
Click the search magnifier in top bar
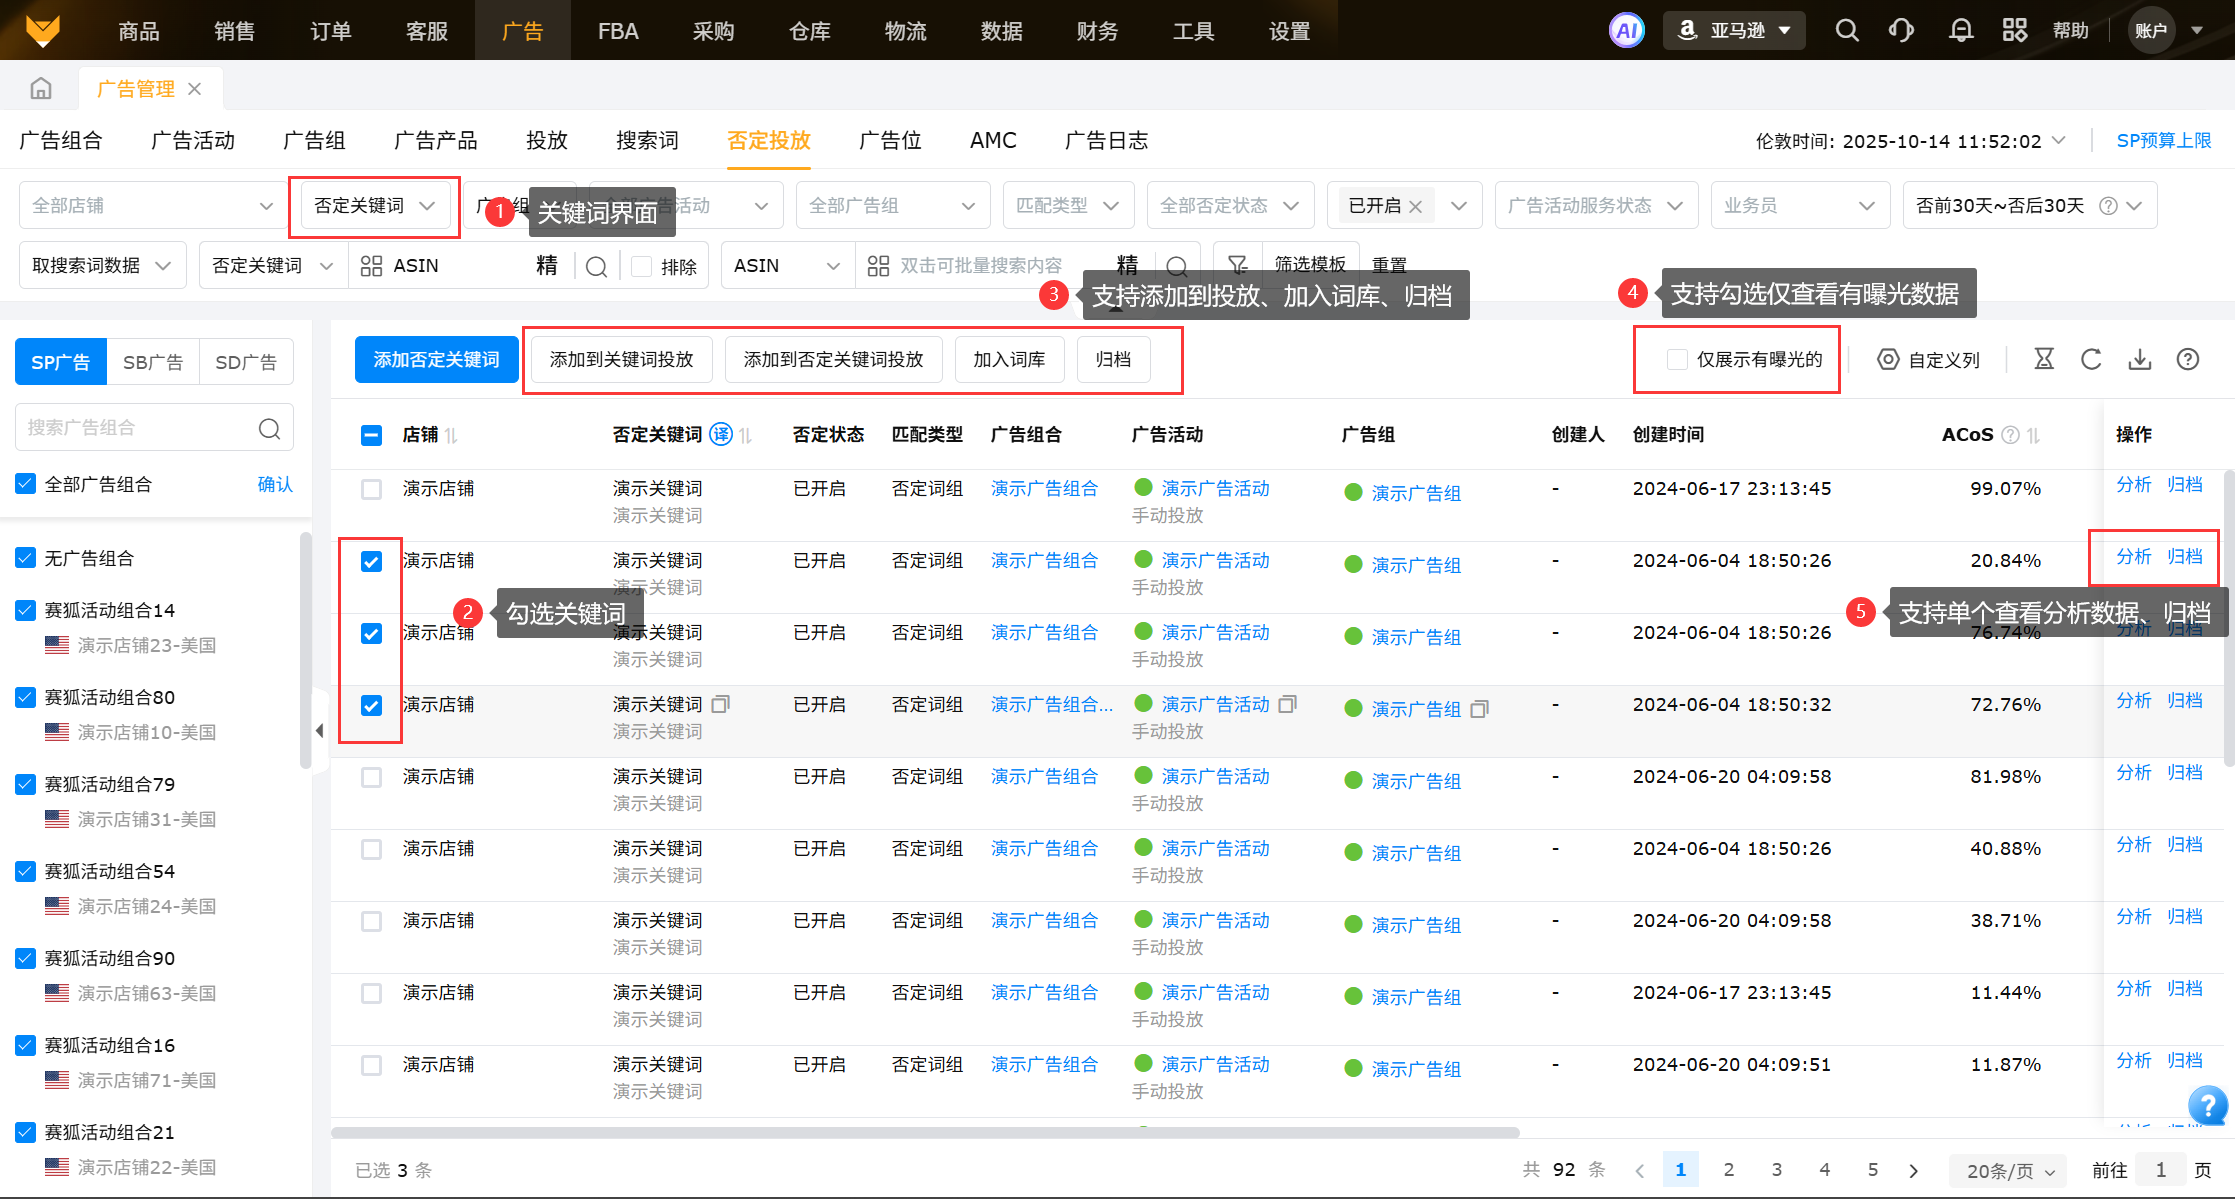(x=1847, y=30)
